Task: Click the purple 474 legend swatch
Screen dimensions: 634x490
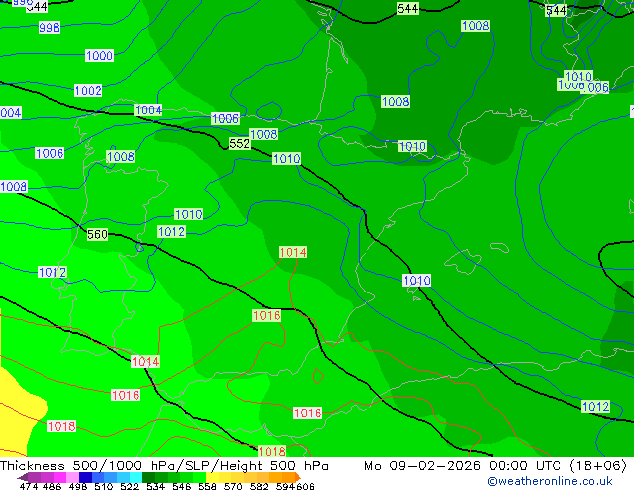Action: tap(34, 477)
